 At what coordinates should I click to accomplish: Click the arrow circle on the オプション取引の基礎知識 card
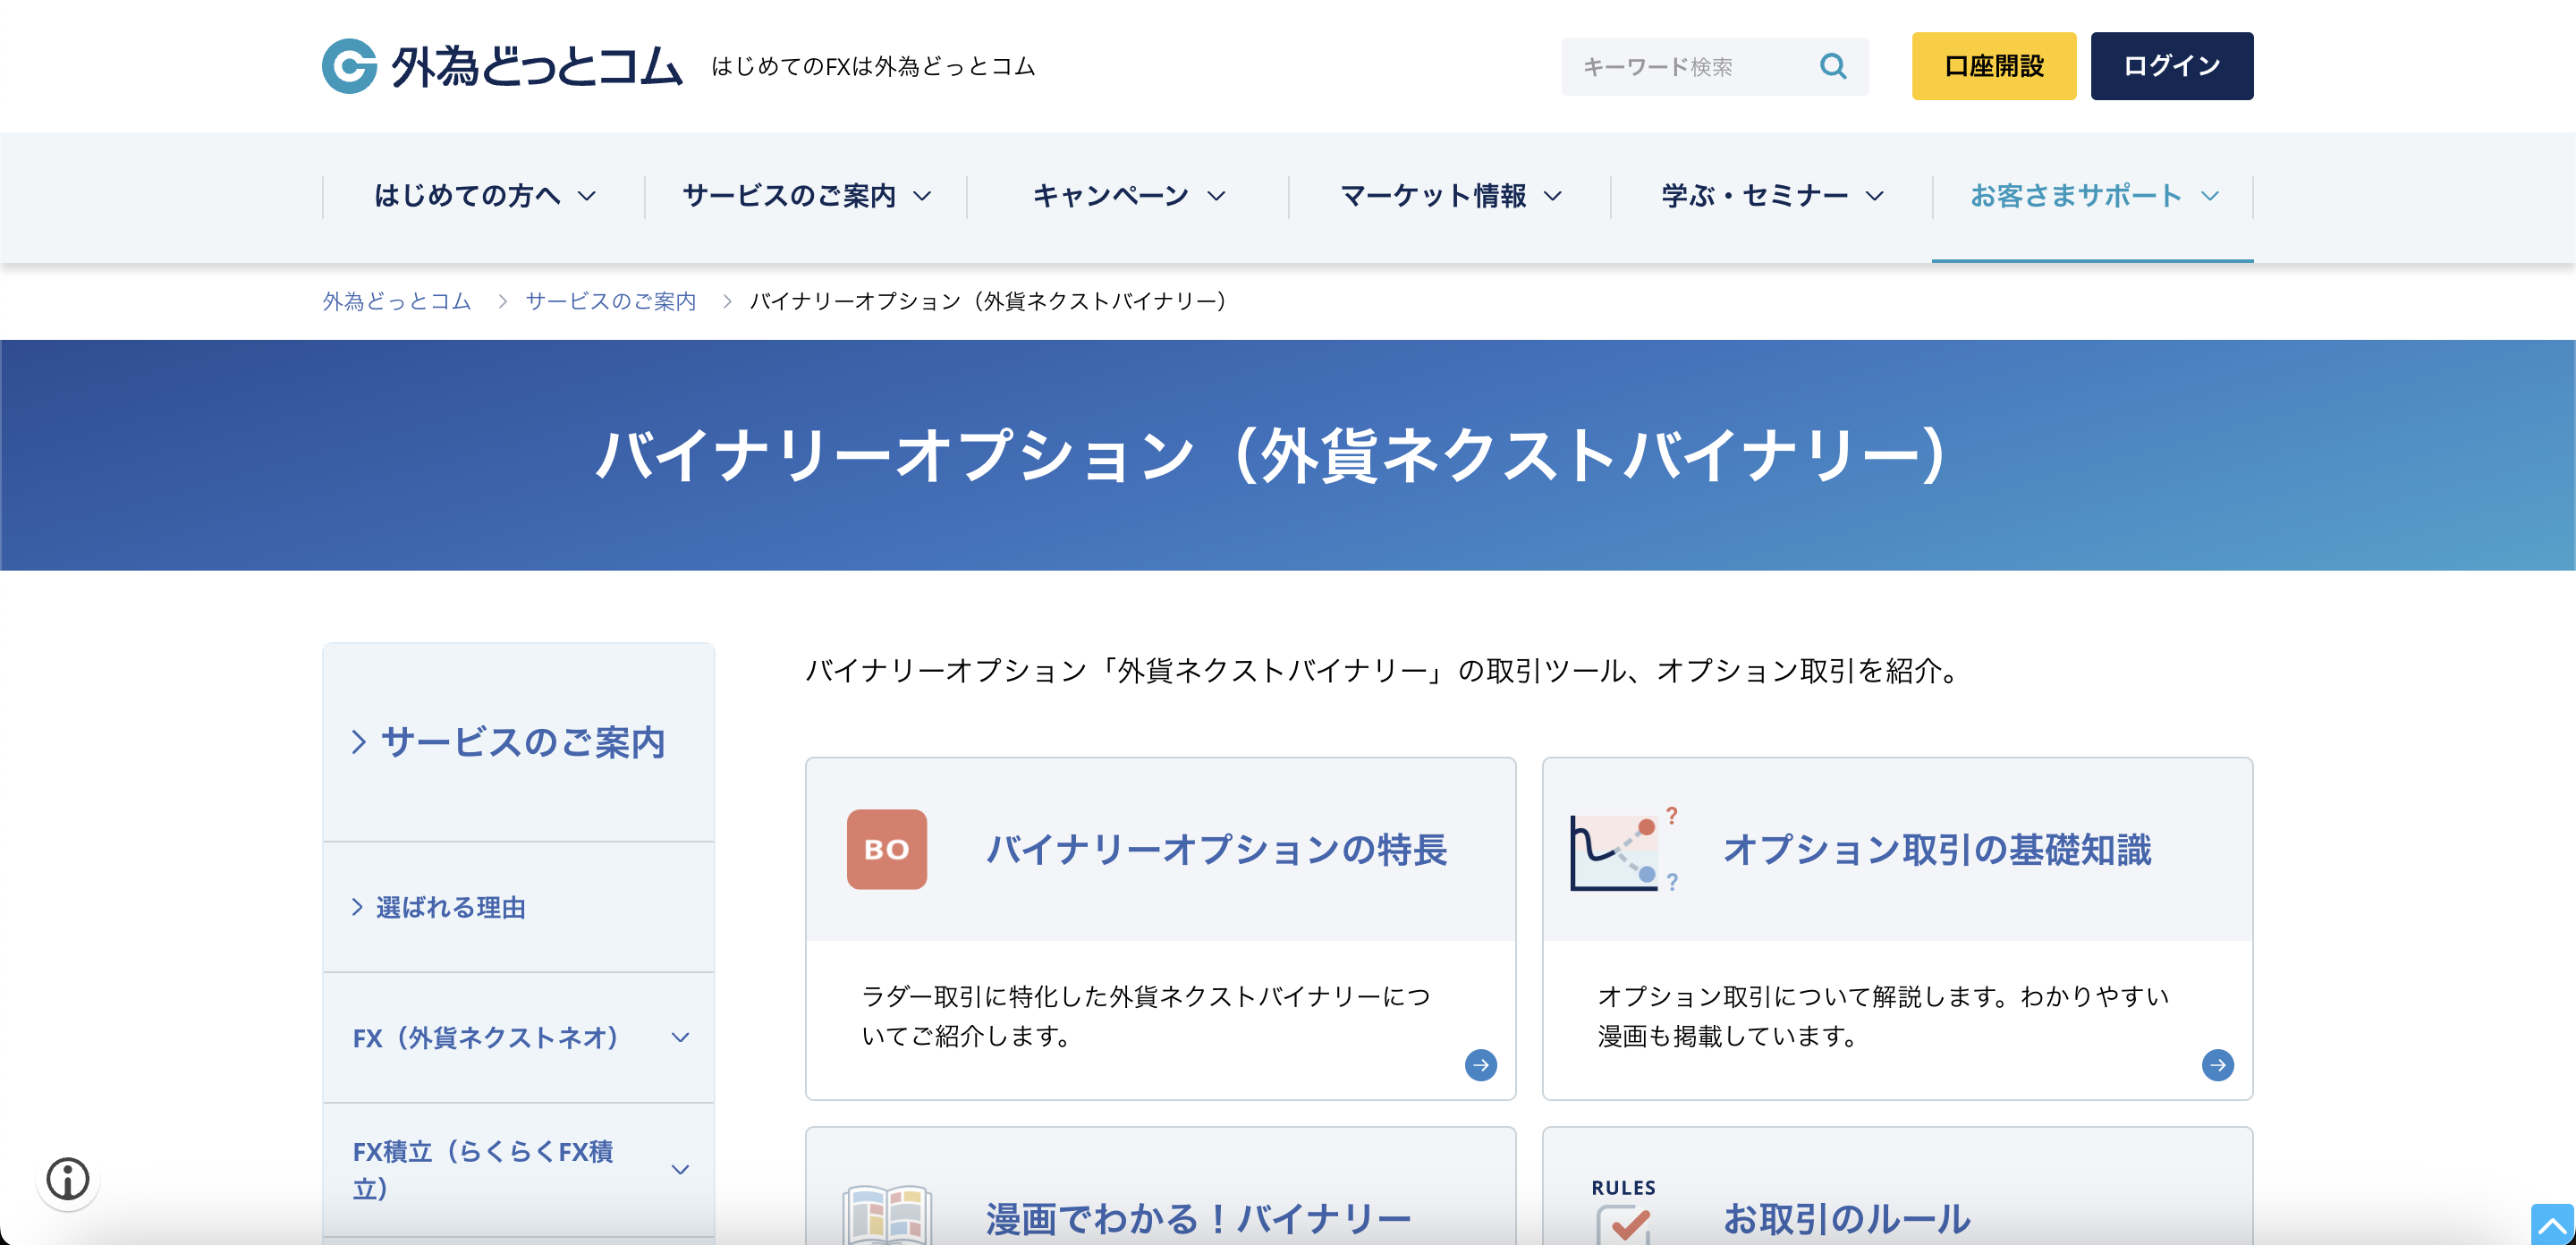point(2217,1065)
